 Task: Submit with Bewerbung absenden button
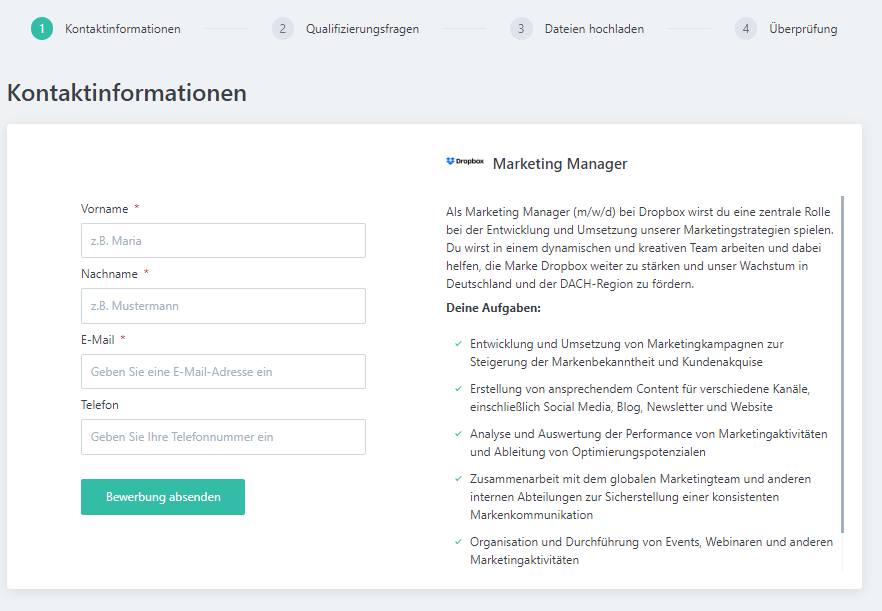click(x=163, y=497)
